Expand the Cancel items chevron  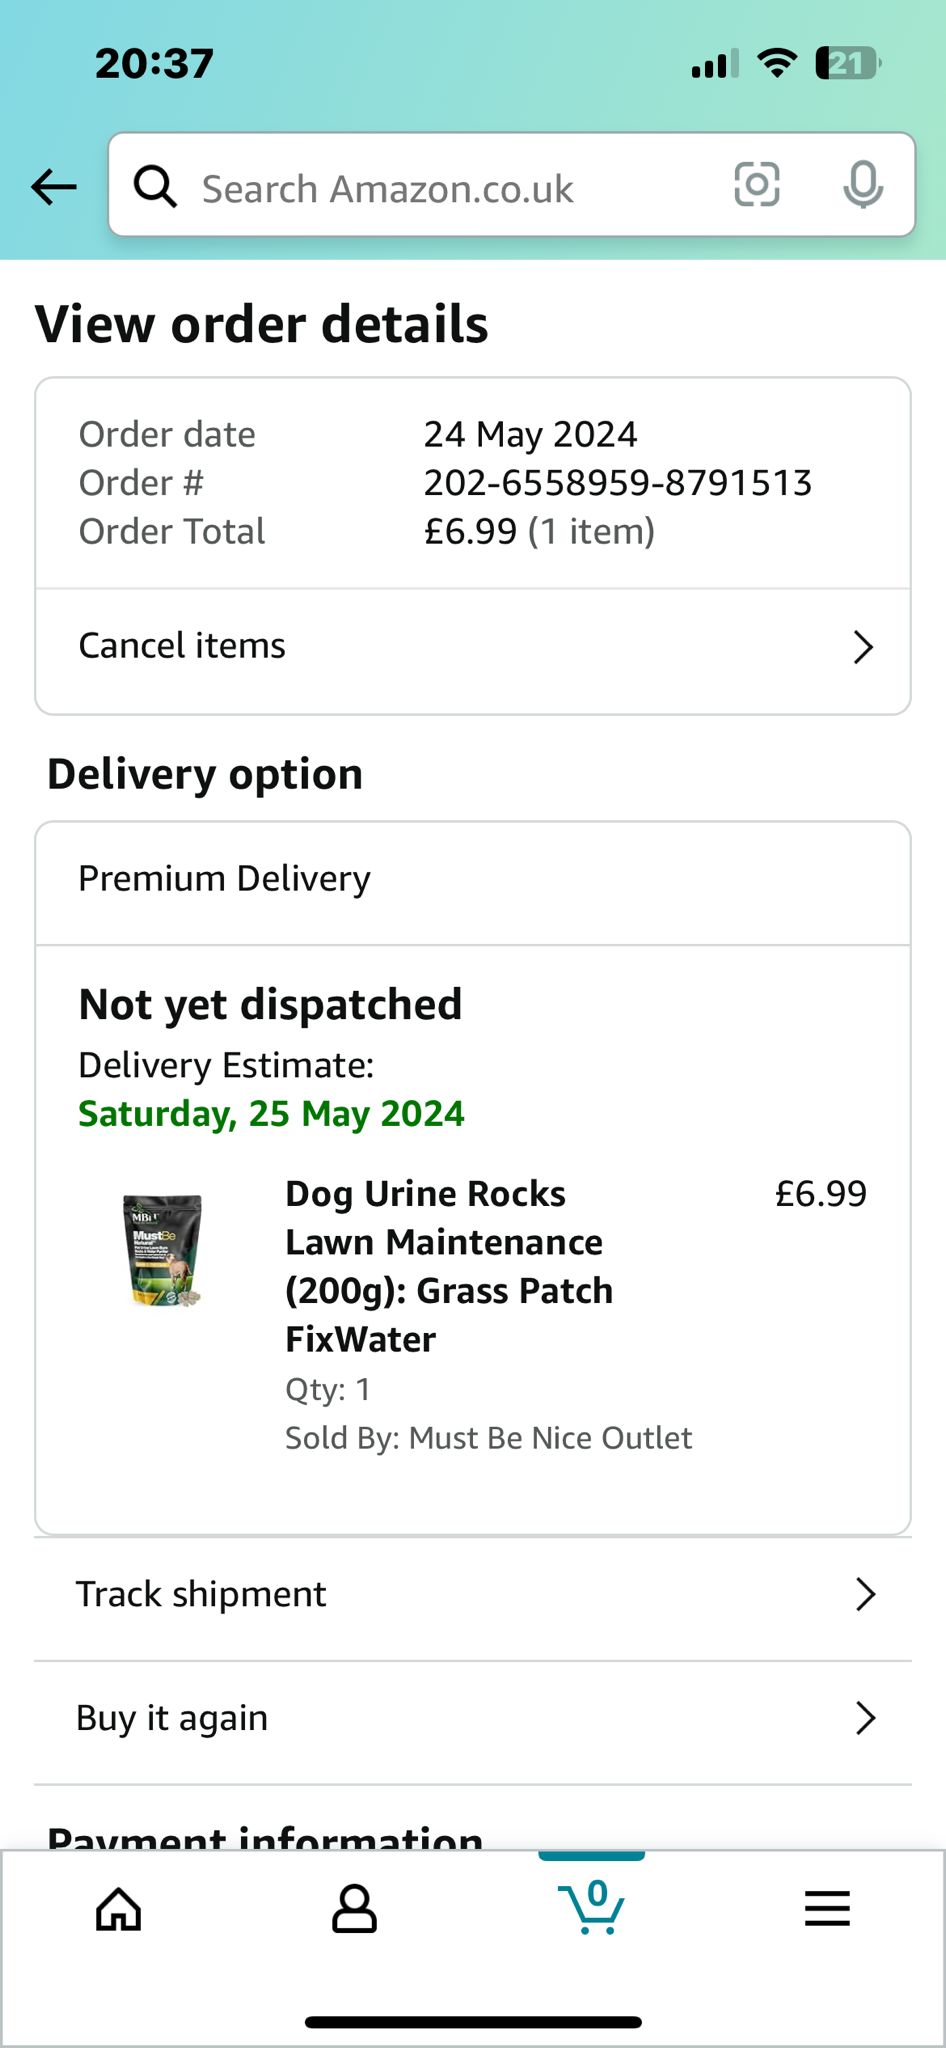coord(863,647)
